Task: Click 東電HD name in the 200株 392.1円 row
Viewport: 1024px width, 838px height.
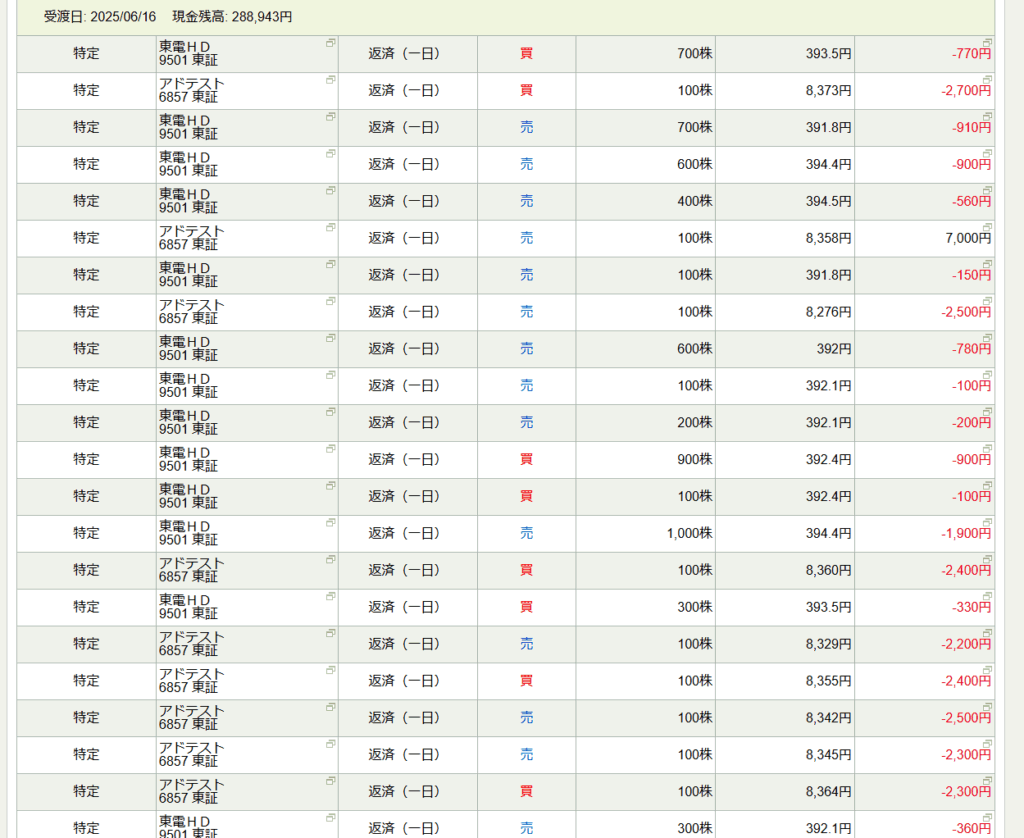Action: [x=184, y=415]
